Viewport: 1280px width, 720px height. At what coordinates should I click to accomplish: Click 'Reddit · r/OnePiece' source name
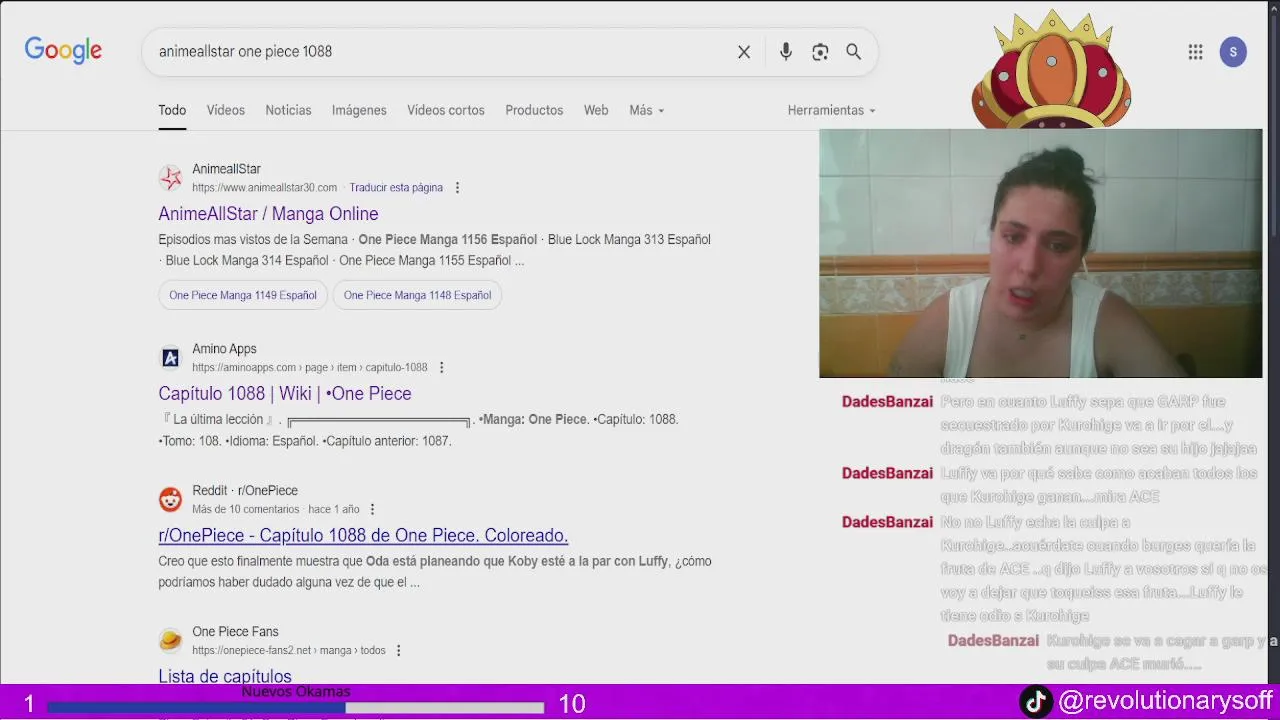tap(245, 491)
